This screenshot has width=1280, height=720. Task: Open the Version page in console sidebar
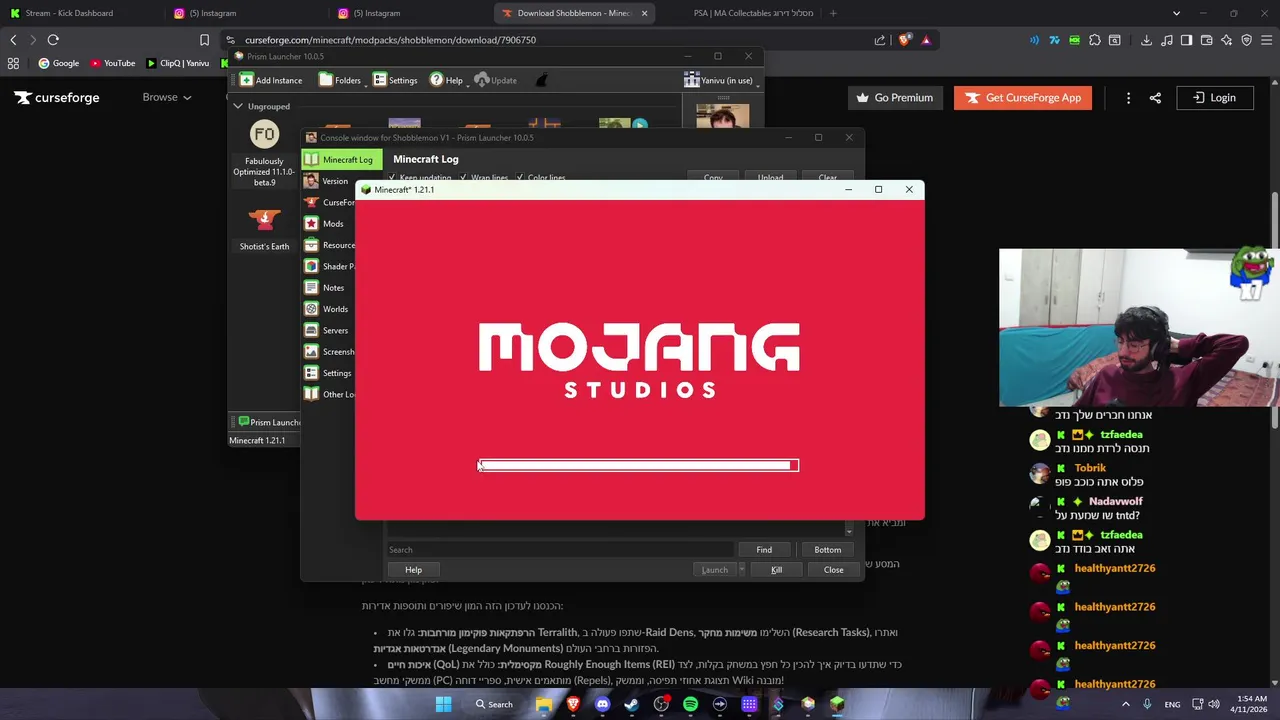[x=326, y=181]
